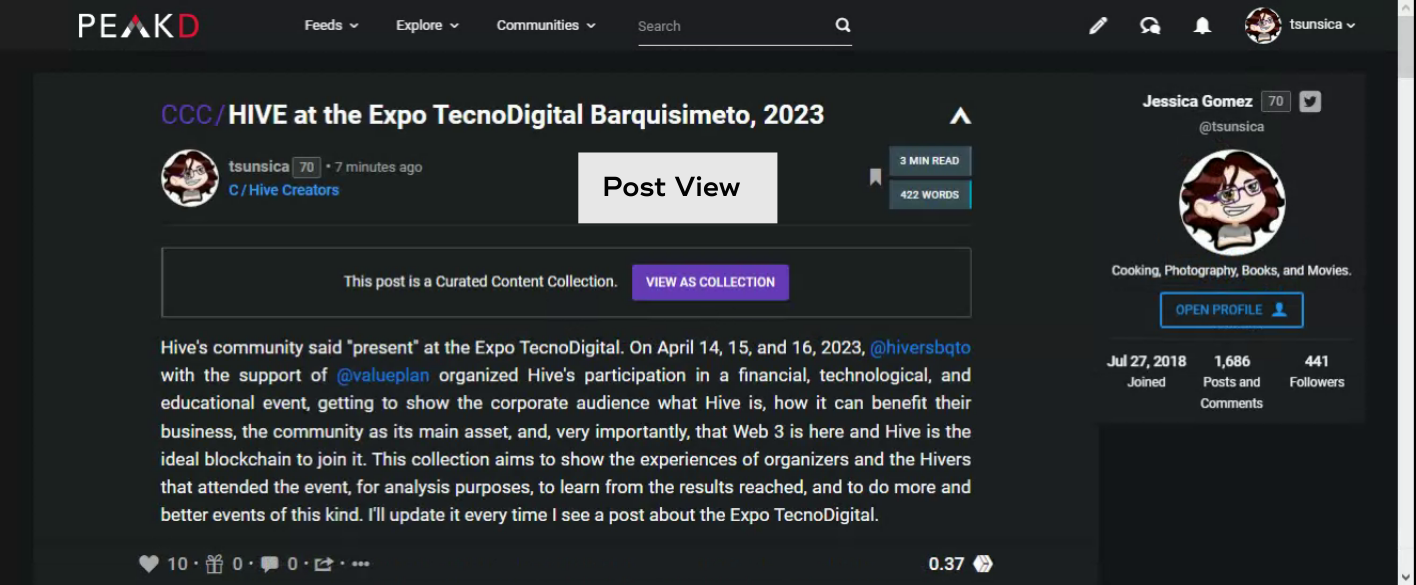Click the scrollbar down arrow
The width and height of the screenshot is (1416, 585).
[1407, 576]
